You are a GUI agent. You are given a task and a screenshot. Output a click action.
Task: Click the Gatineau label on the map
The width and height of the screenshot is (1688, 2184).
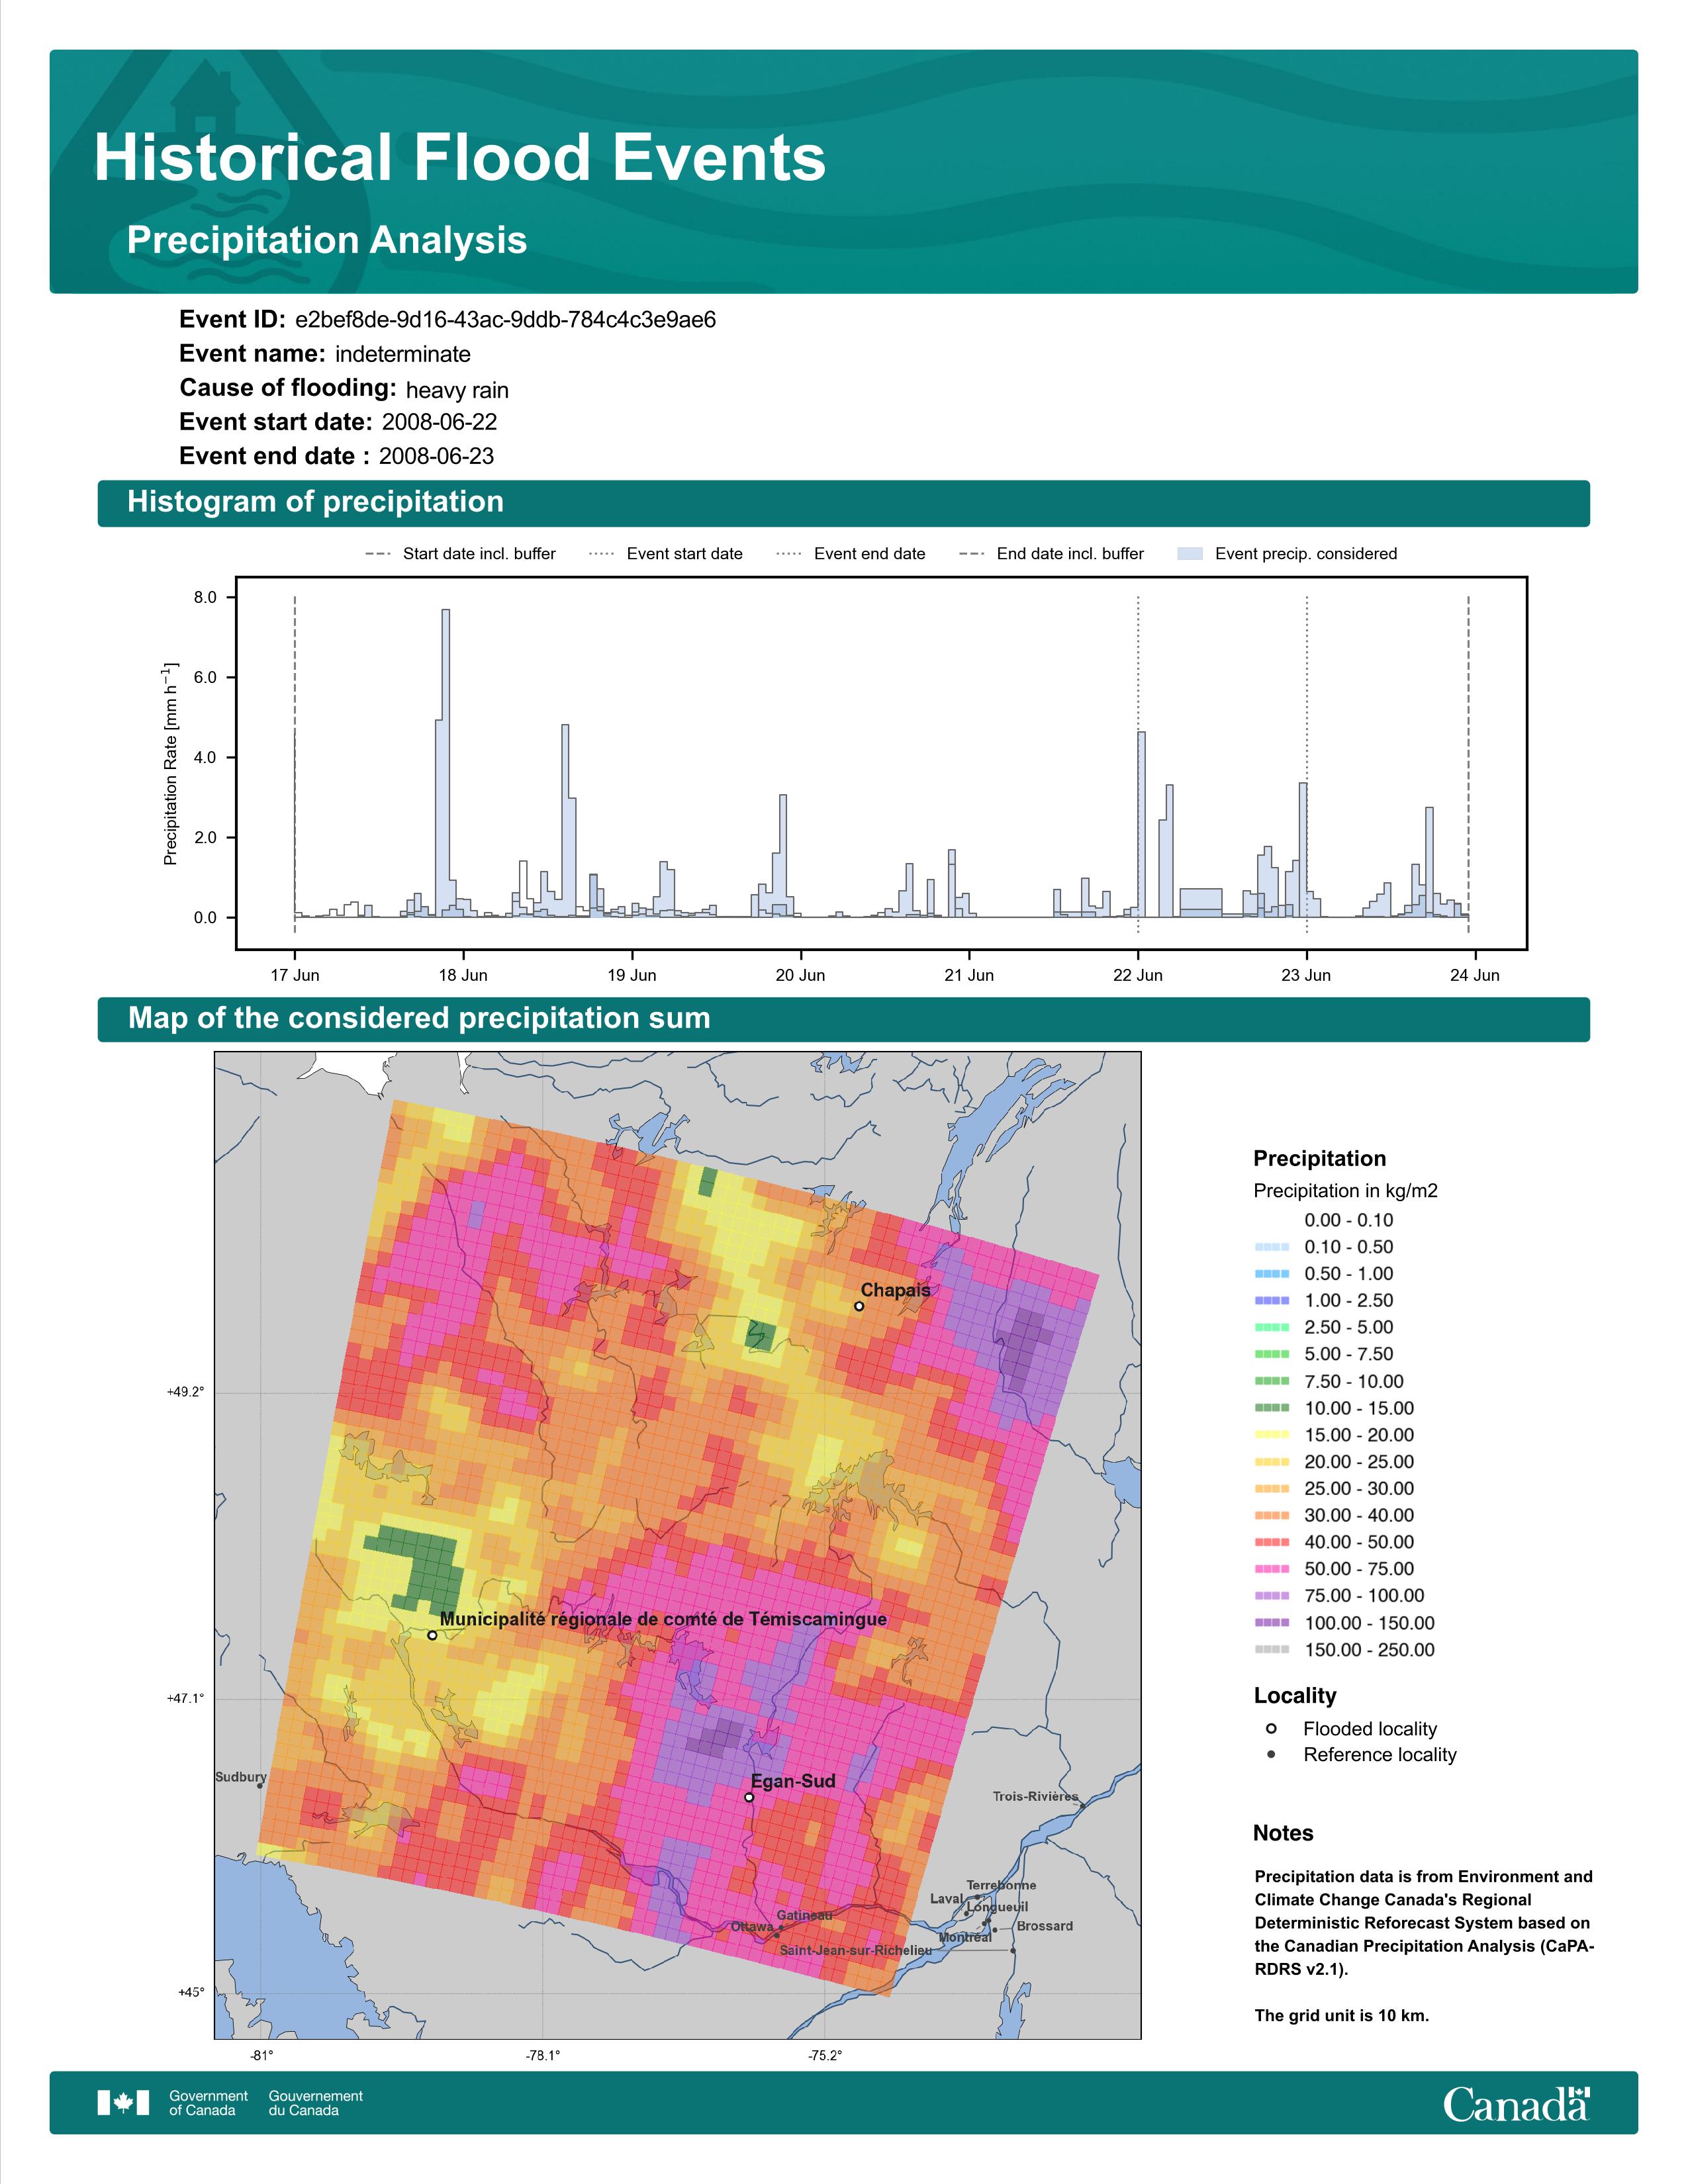click(x=804, y=1915)
